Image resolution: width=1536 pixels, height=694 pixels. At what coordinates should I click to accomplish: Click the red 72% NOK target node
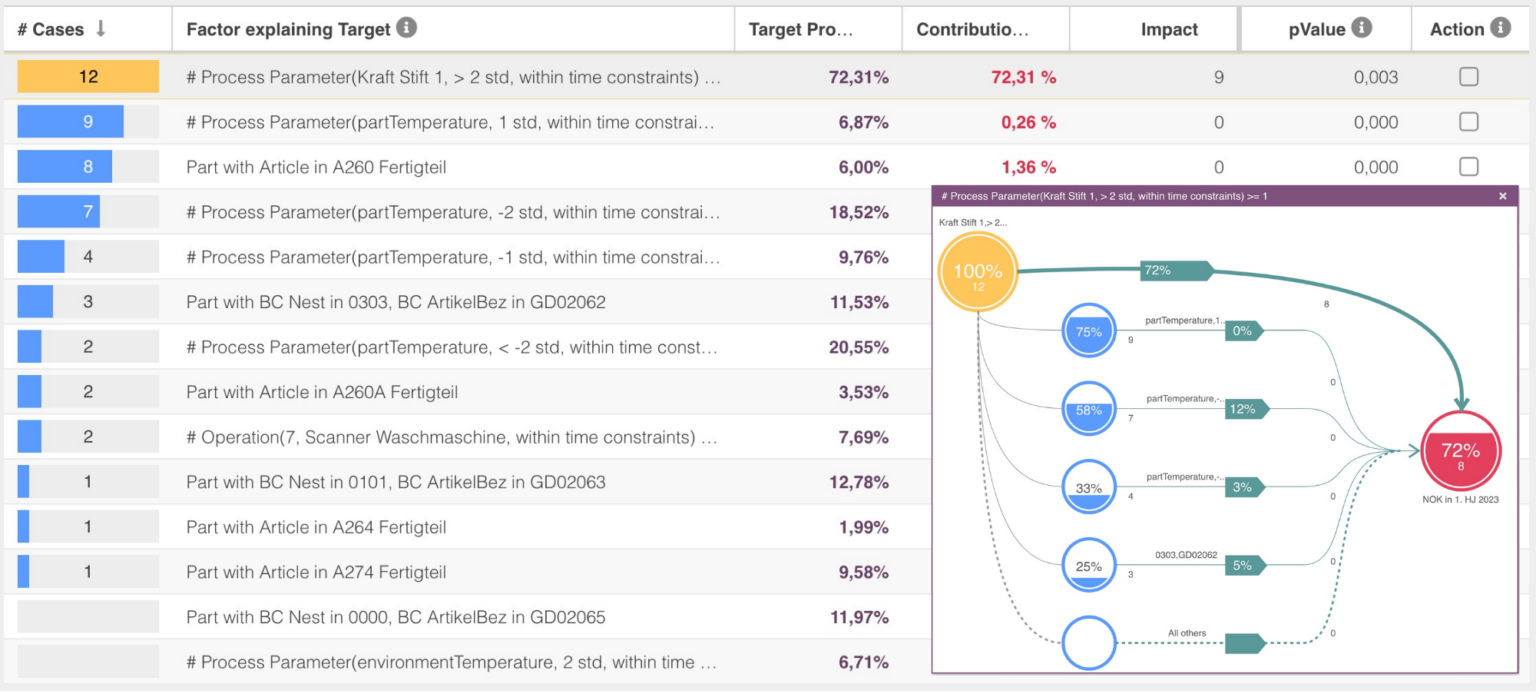click(1460, 452)
